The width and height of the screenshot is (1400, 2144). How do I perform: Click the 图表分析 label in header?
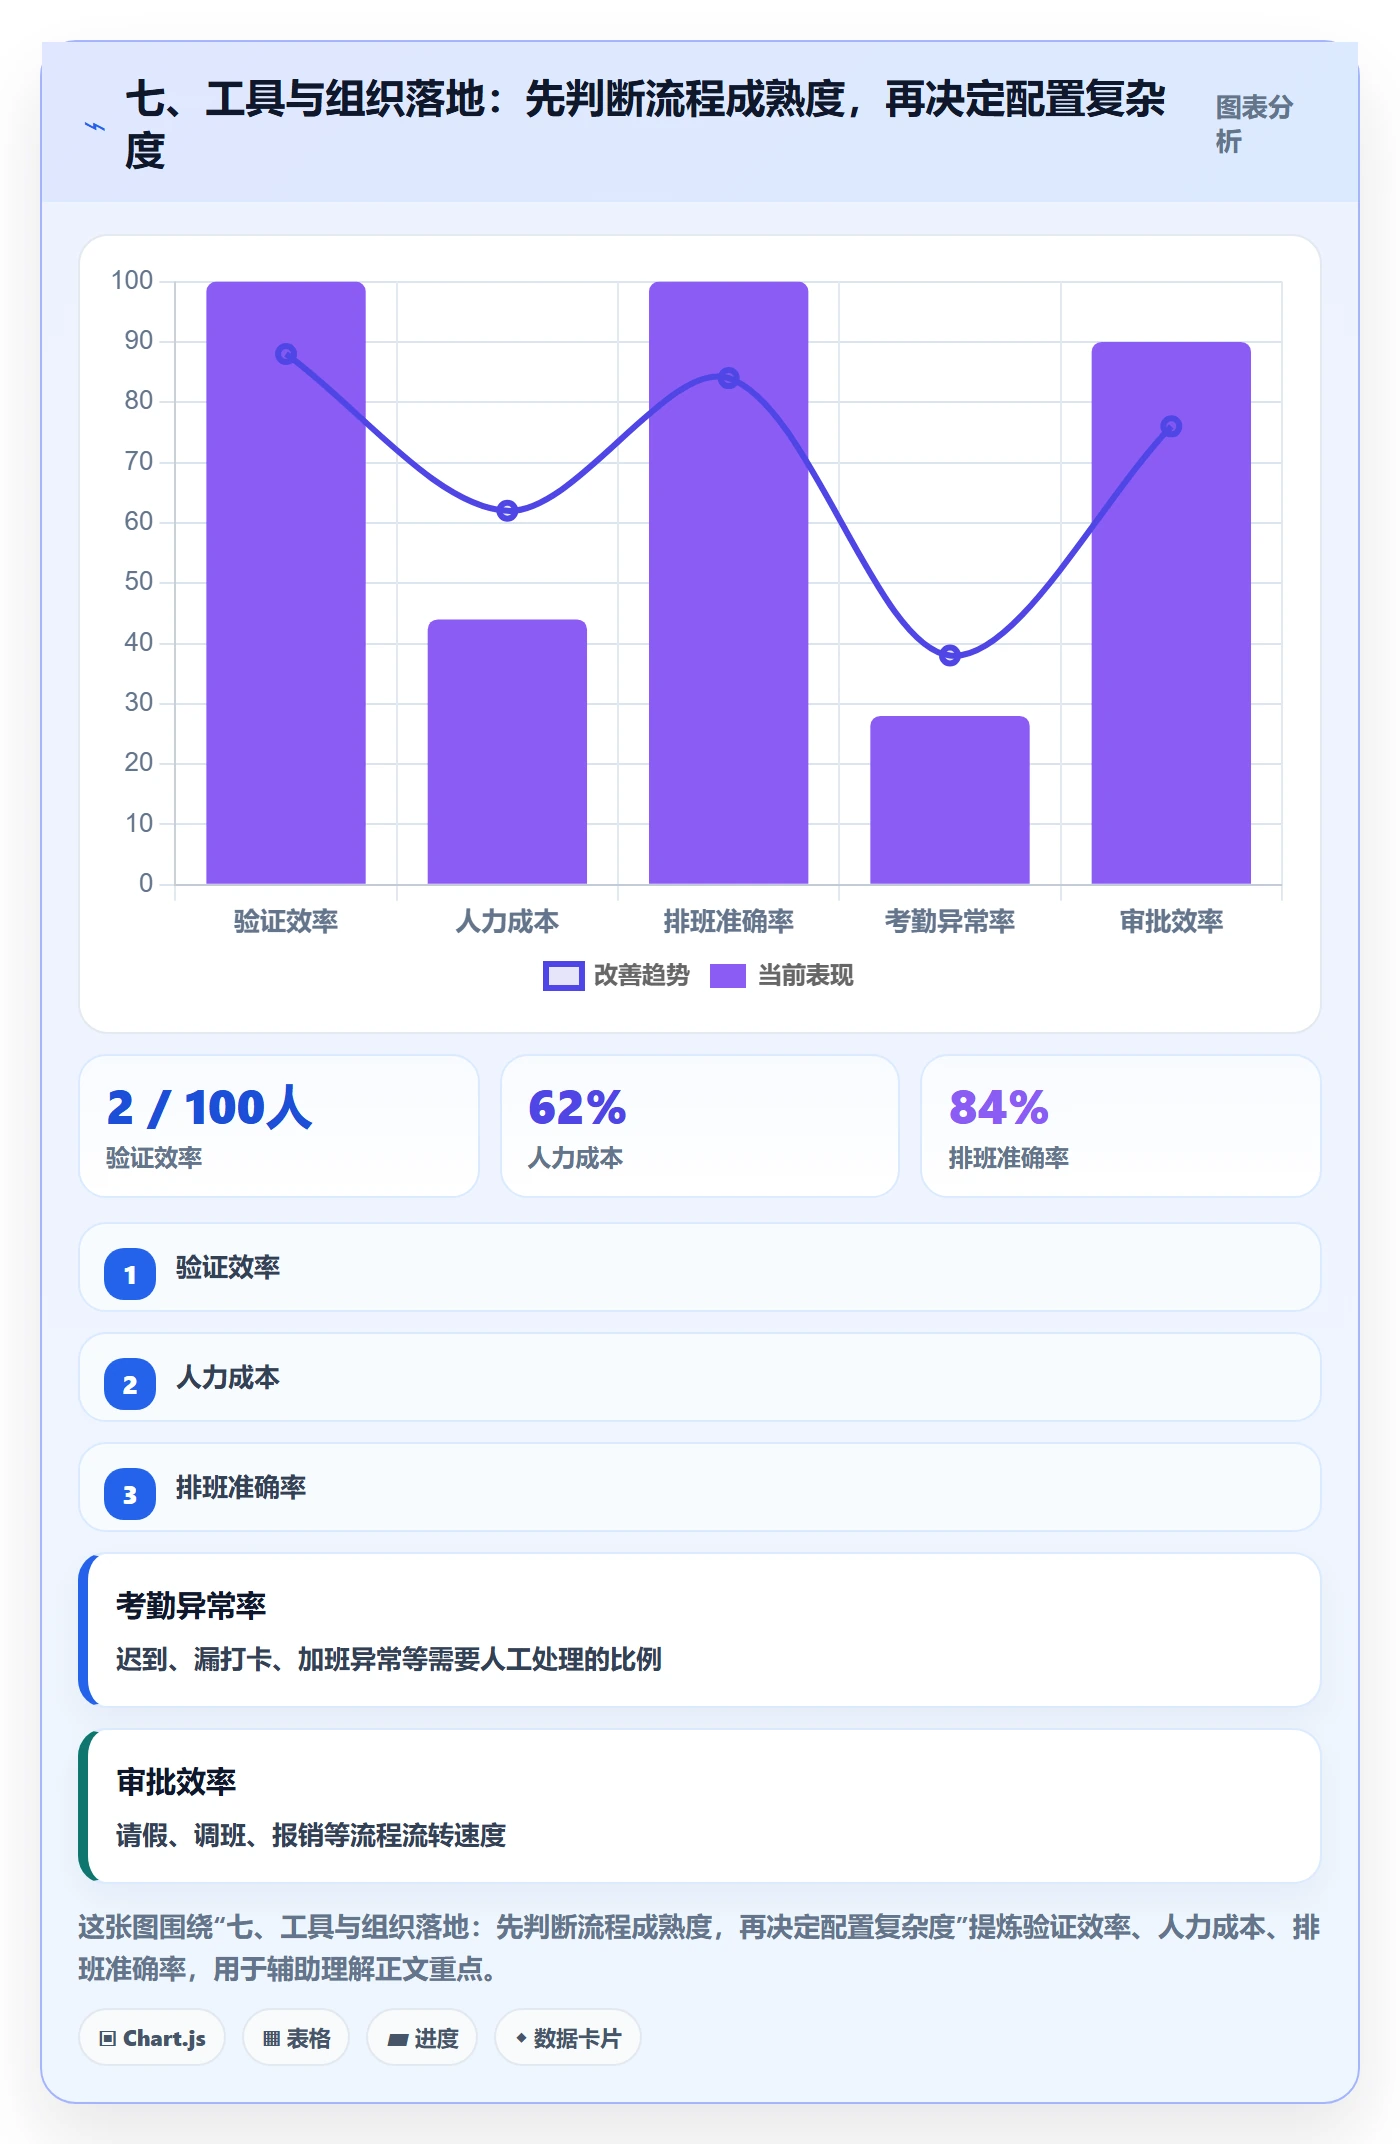point(1254,124)
